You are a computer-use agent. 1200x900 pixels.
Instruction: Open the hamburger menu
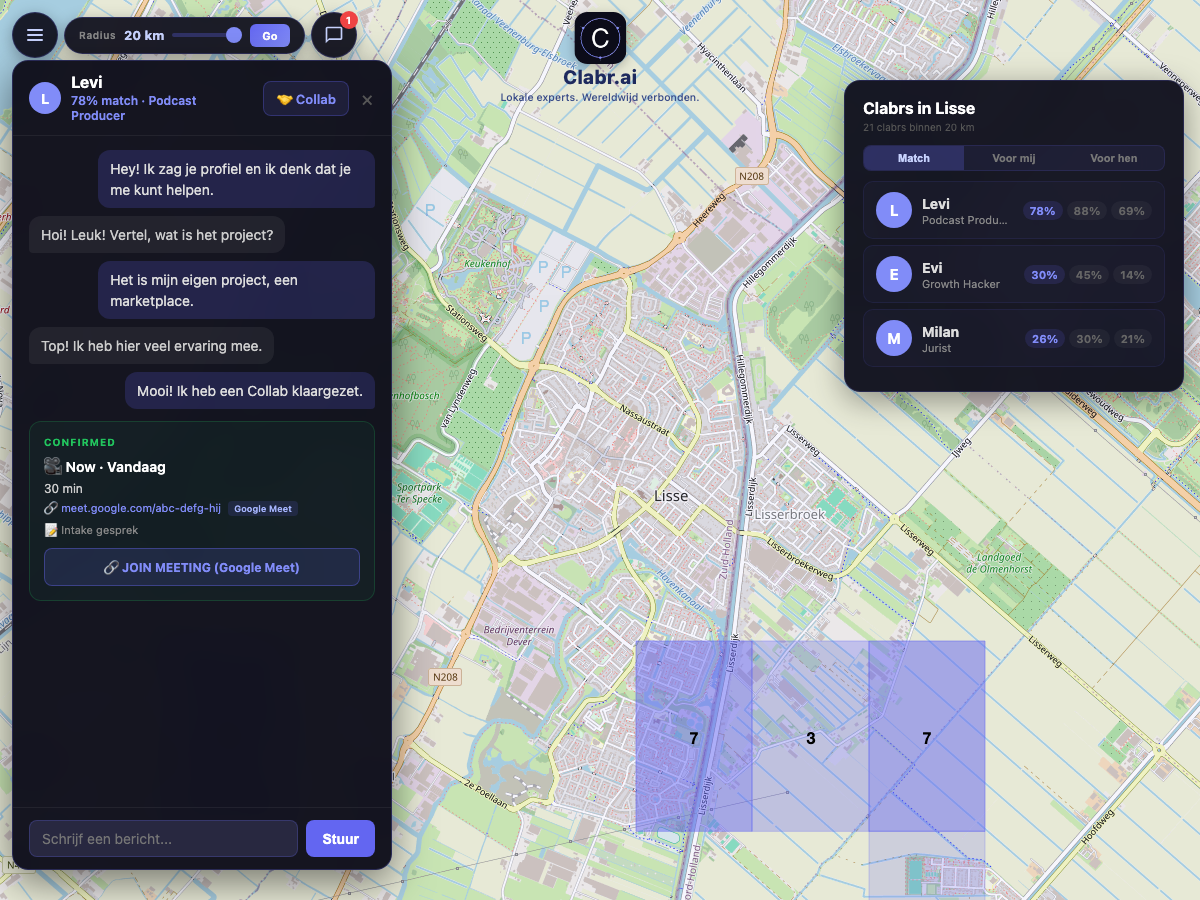[x=35, y=35]
